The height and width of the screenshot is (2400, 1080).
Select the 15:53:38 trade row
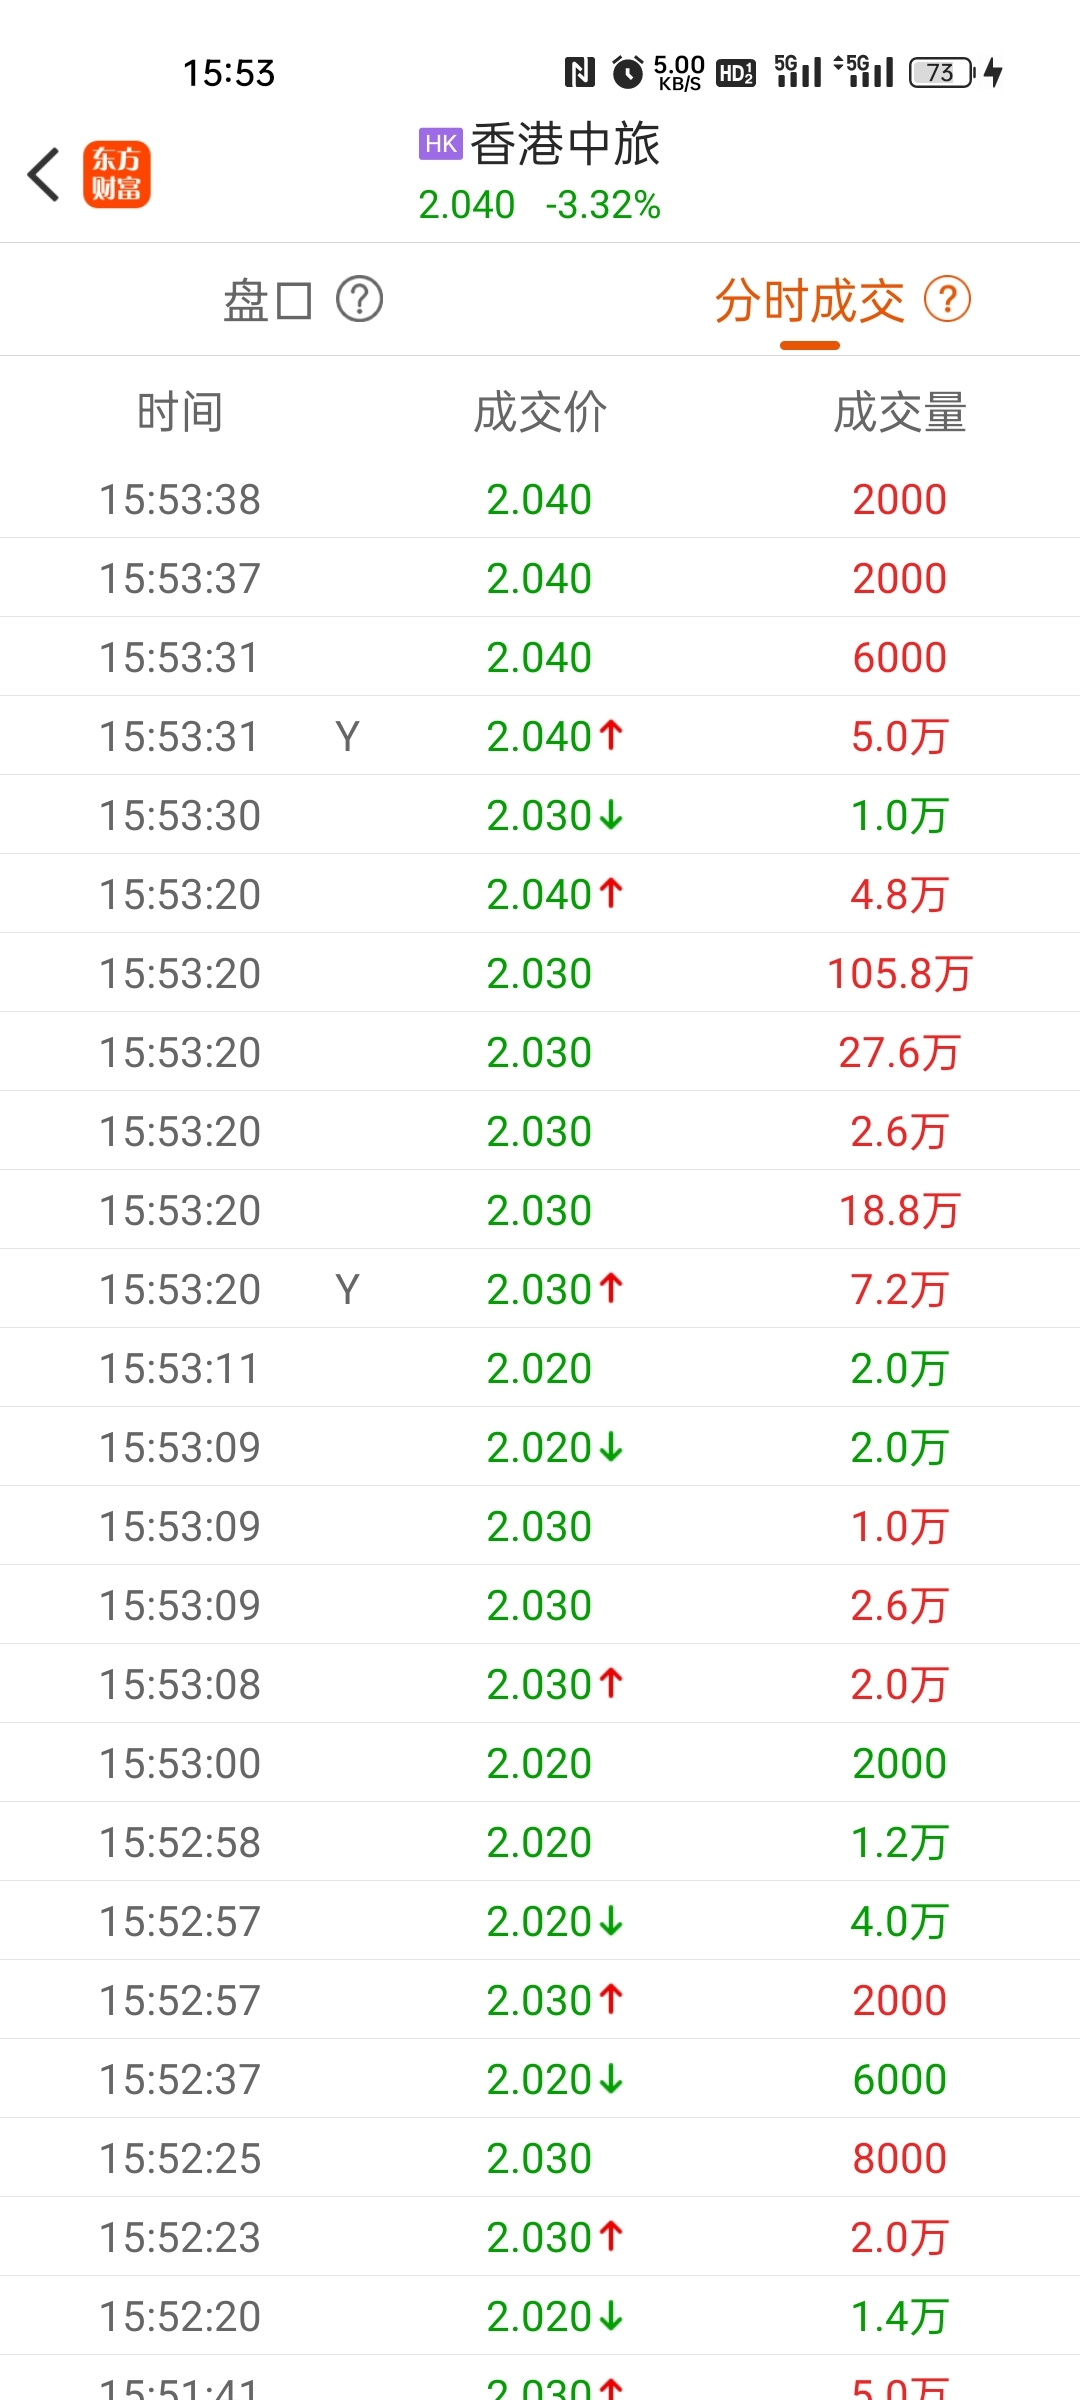pos(540,499)
